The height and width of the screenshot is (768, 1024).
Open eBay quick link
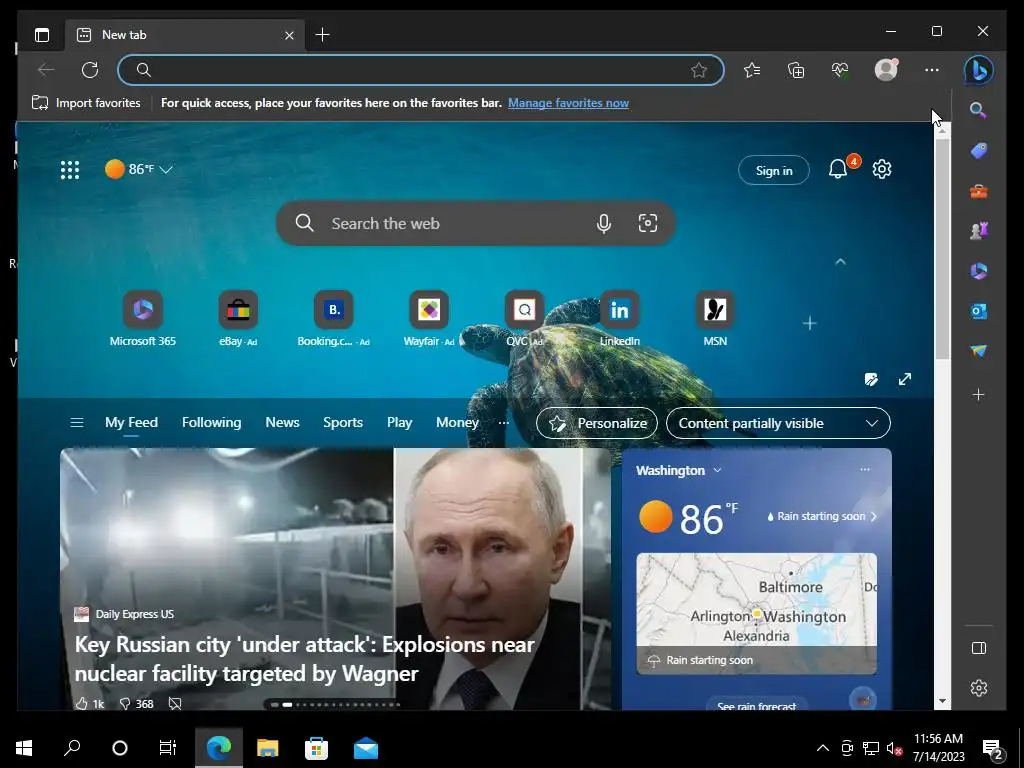(x=238, y=319)
